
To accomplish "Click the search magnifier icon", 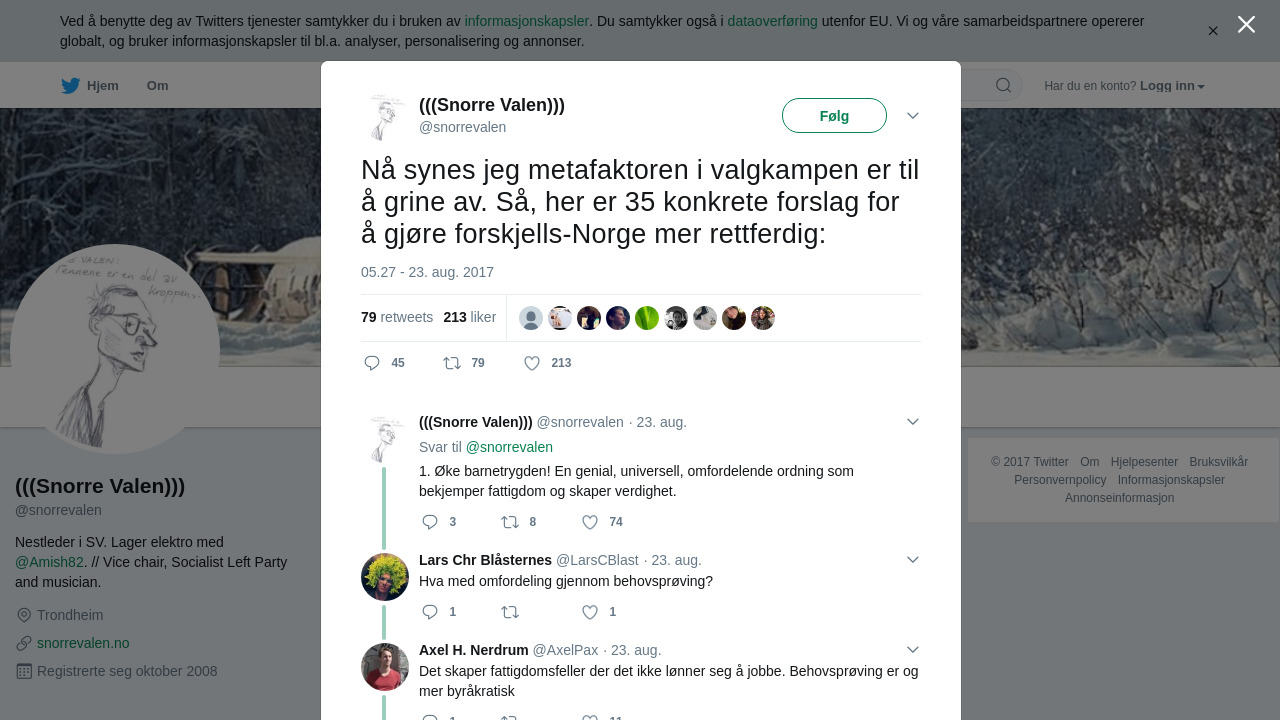I will pyautogui.click(x=1003, y=85).
